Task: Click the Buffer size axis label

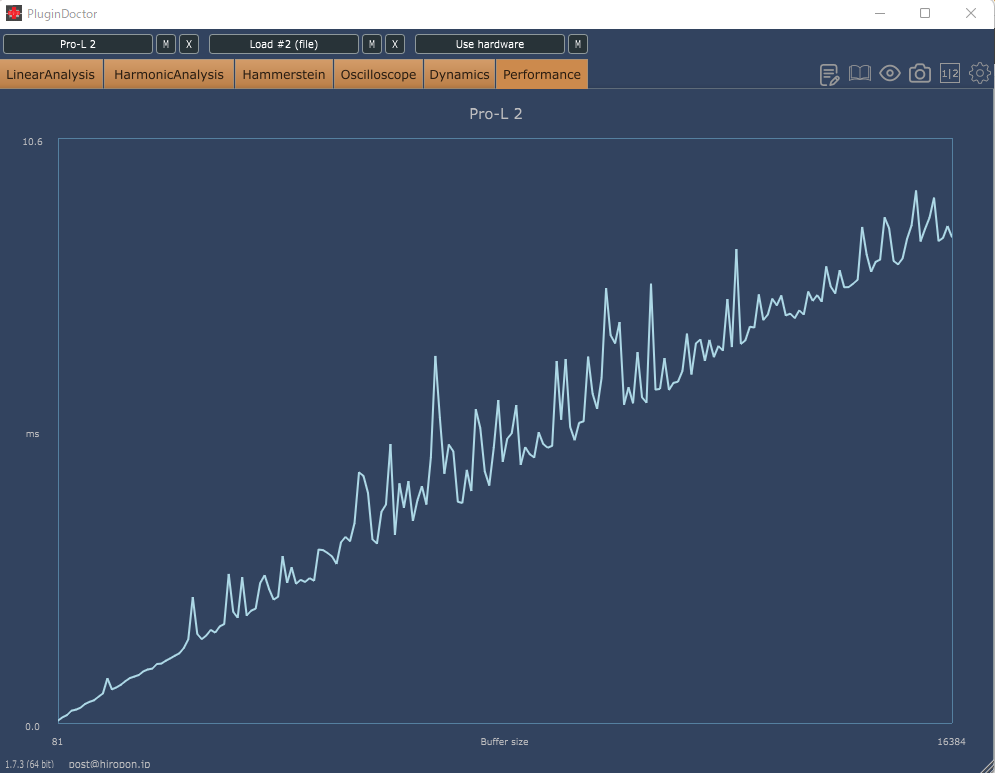Action: pos(504,741)
